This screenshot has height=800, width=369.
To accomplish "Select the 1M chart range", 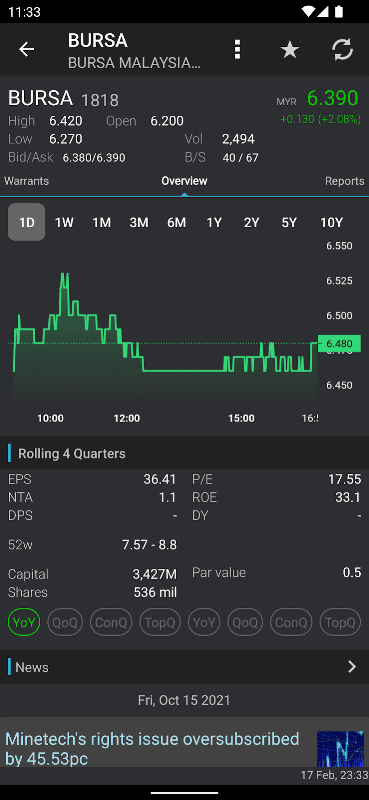I will [102, 222].
